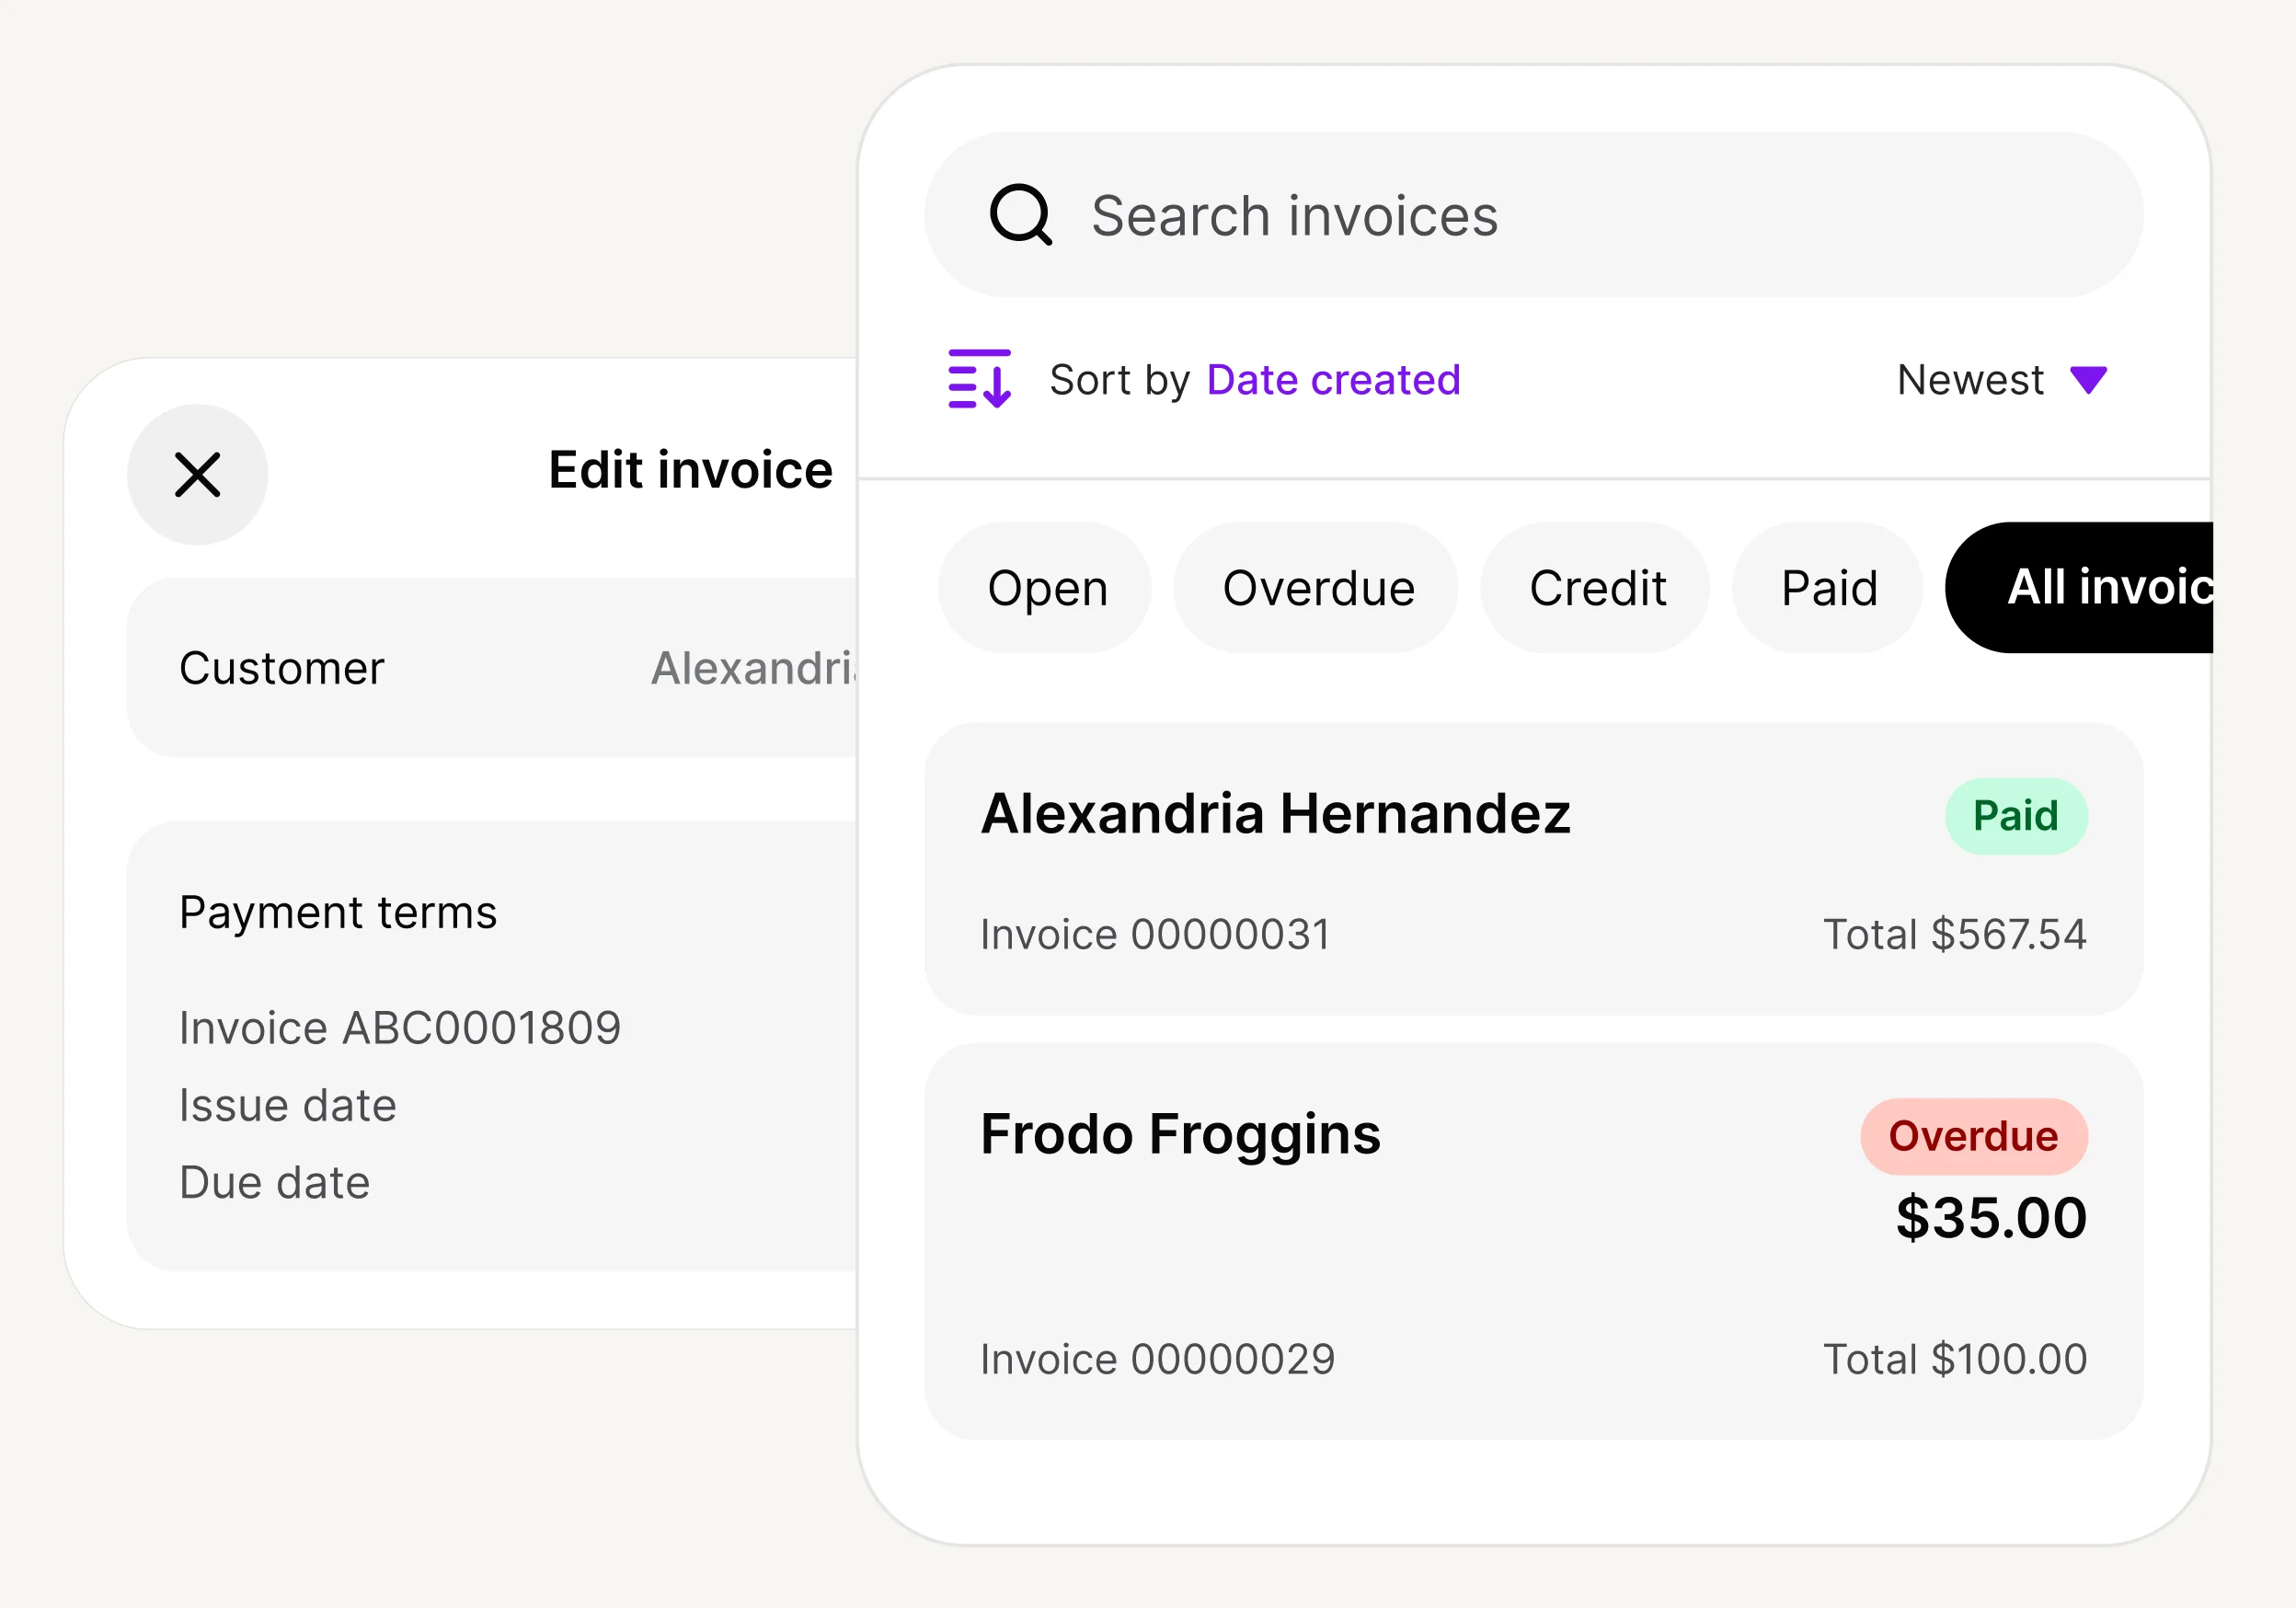Image resolution: width=2296 pixels, height=1608 pixels.
Task: Switch sorting to show Open invoices only
Action: [1046, 587]
